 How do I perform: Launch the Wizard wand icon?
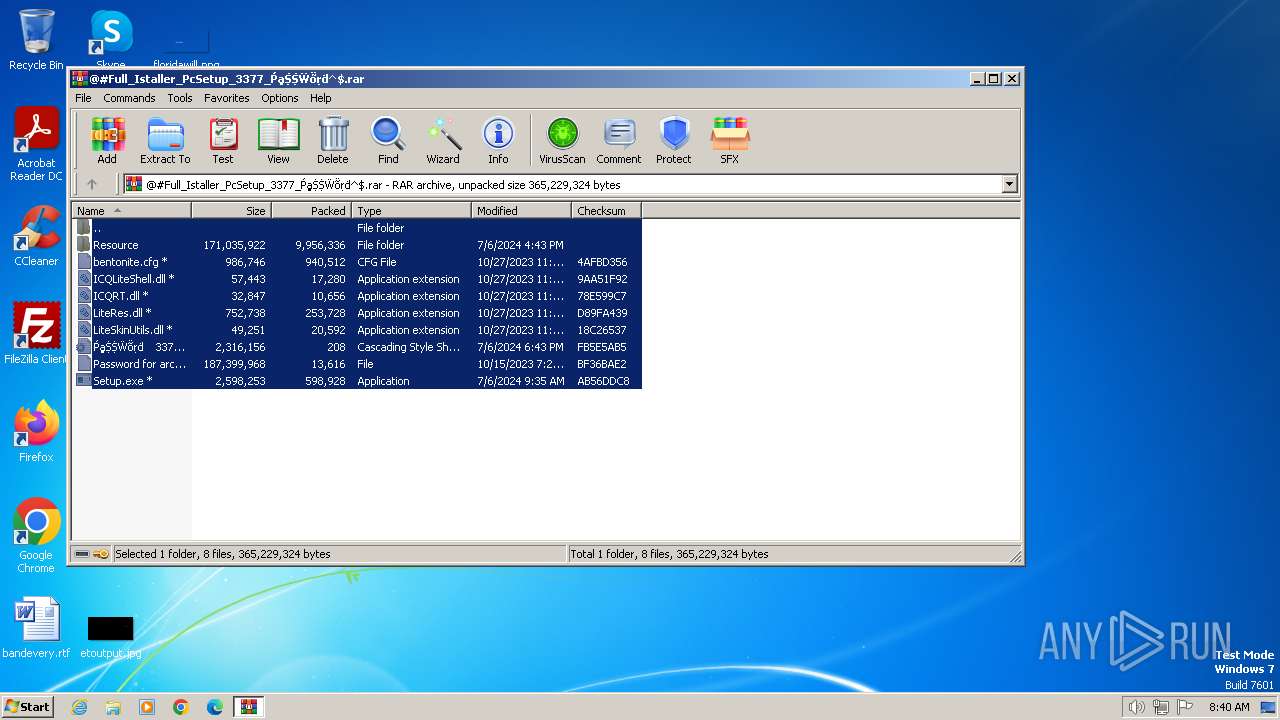pos(443,140)
